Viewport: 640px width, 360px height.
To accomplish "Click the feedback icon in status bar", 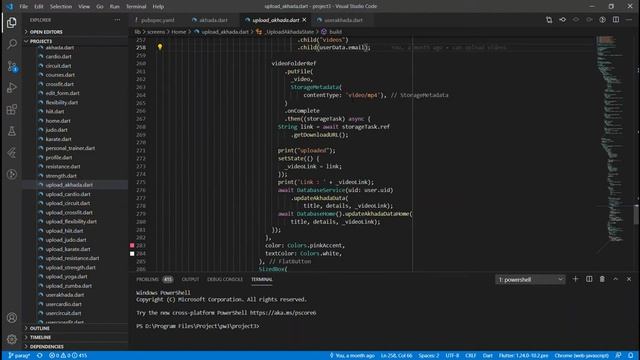I will [x=618, y=356].
